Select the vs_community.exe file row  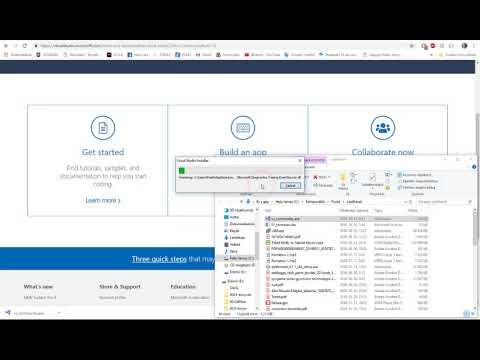point(346,219)
